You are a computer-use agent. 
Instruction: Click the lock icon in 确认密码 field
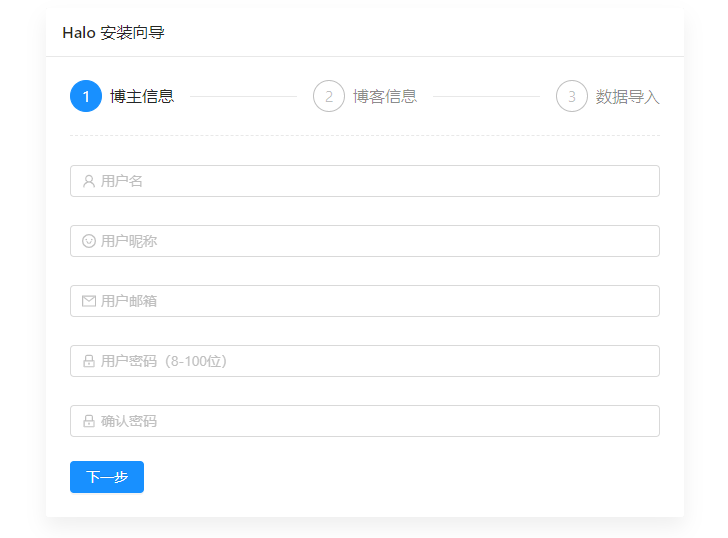(x=89, y=421)
